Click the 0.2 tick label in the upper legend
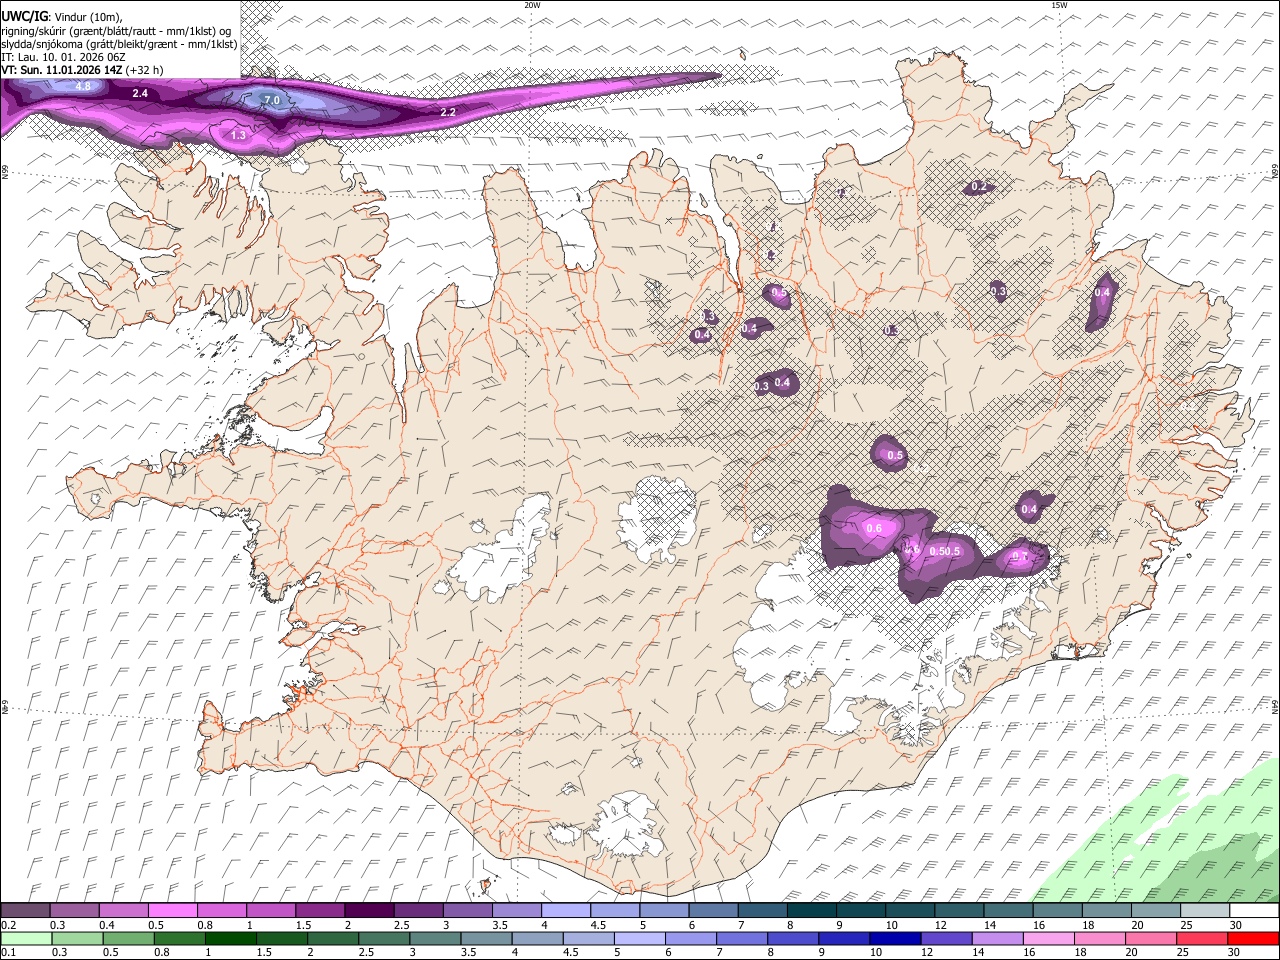Screen dimensions: 1280x960 [8, 925]
